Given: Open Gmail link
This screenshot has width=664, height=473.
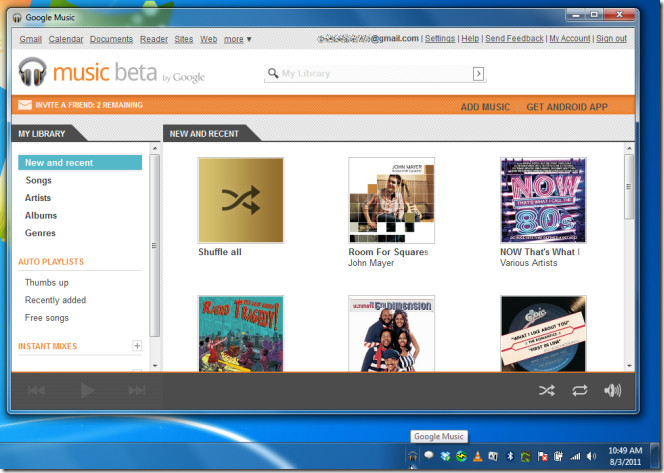Looking at the screenshot, I should point(30,39).
